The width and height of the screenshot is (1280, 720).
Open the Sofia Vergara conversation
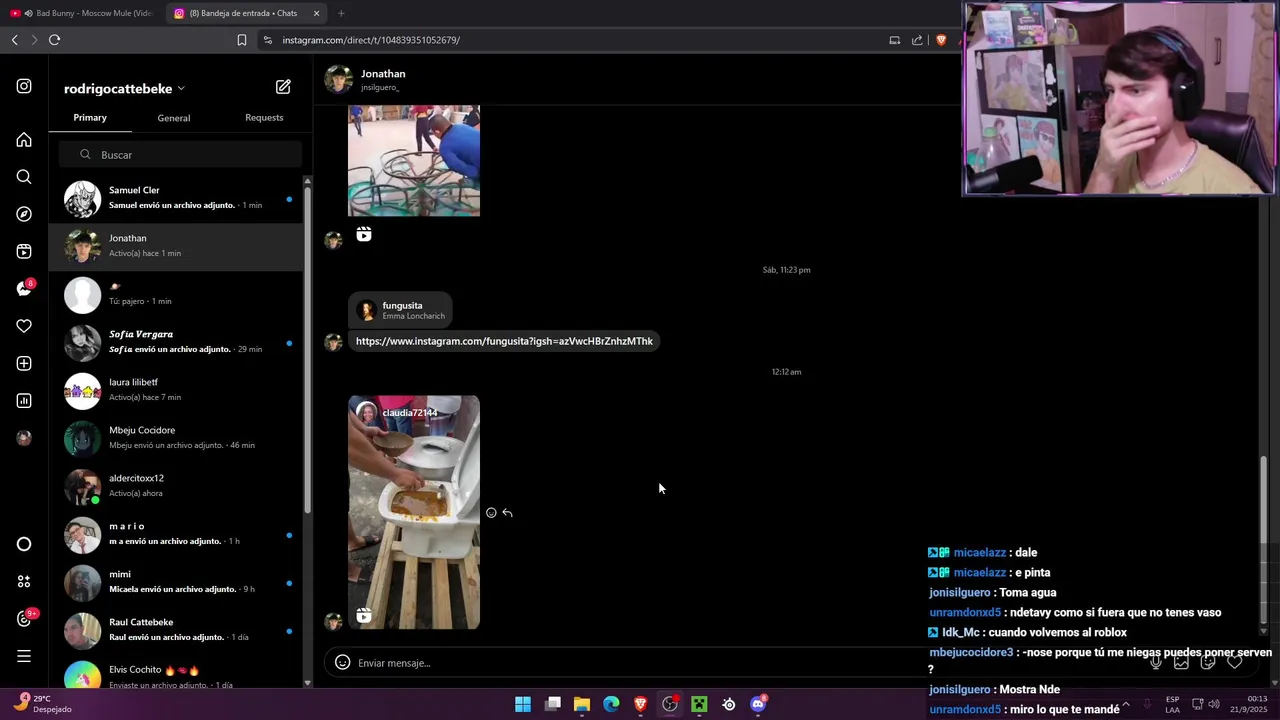click(x=178, y=342)
